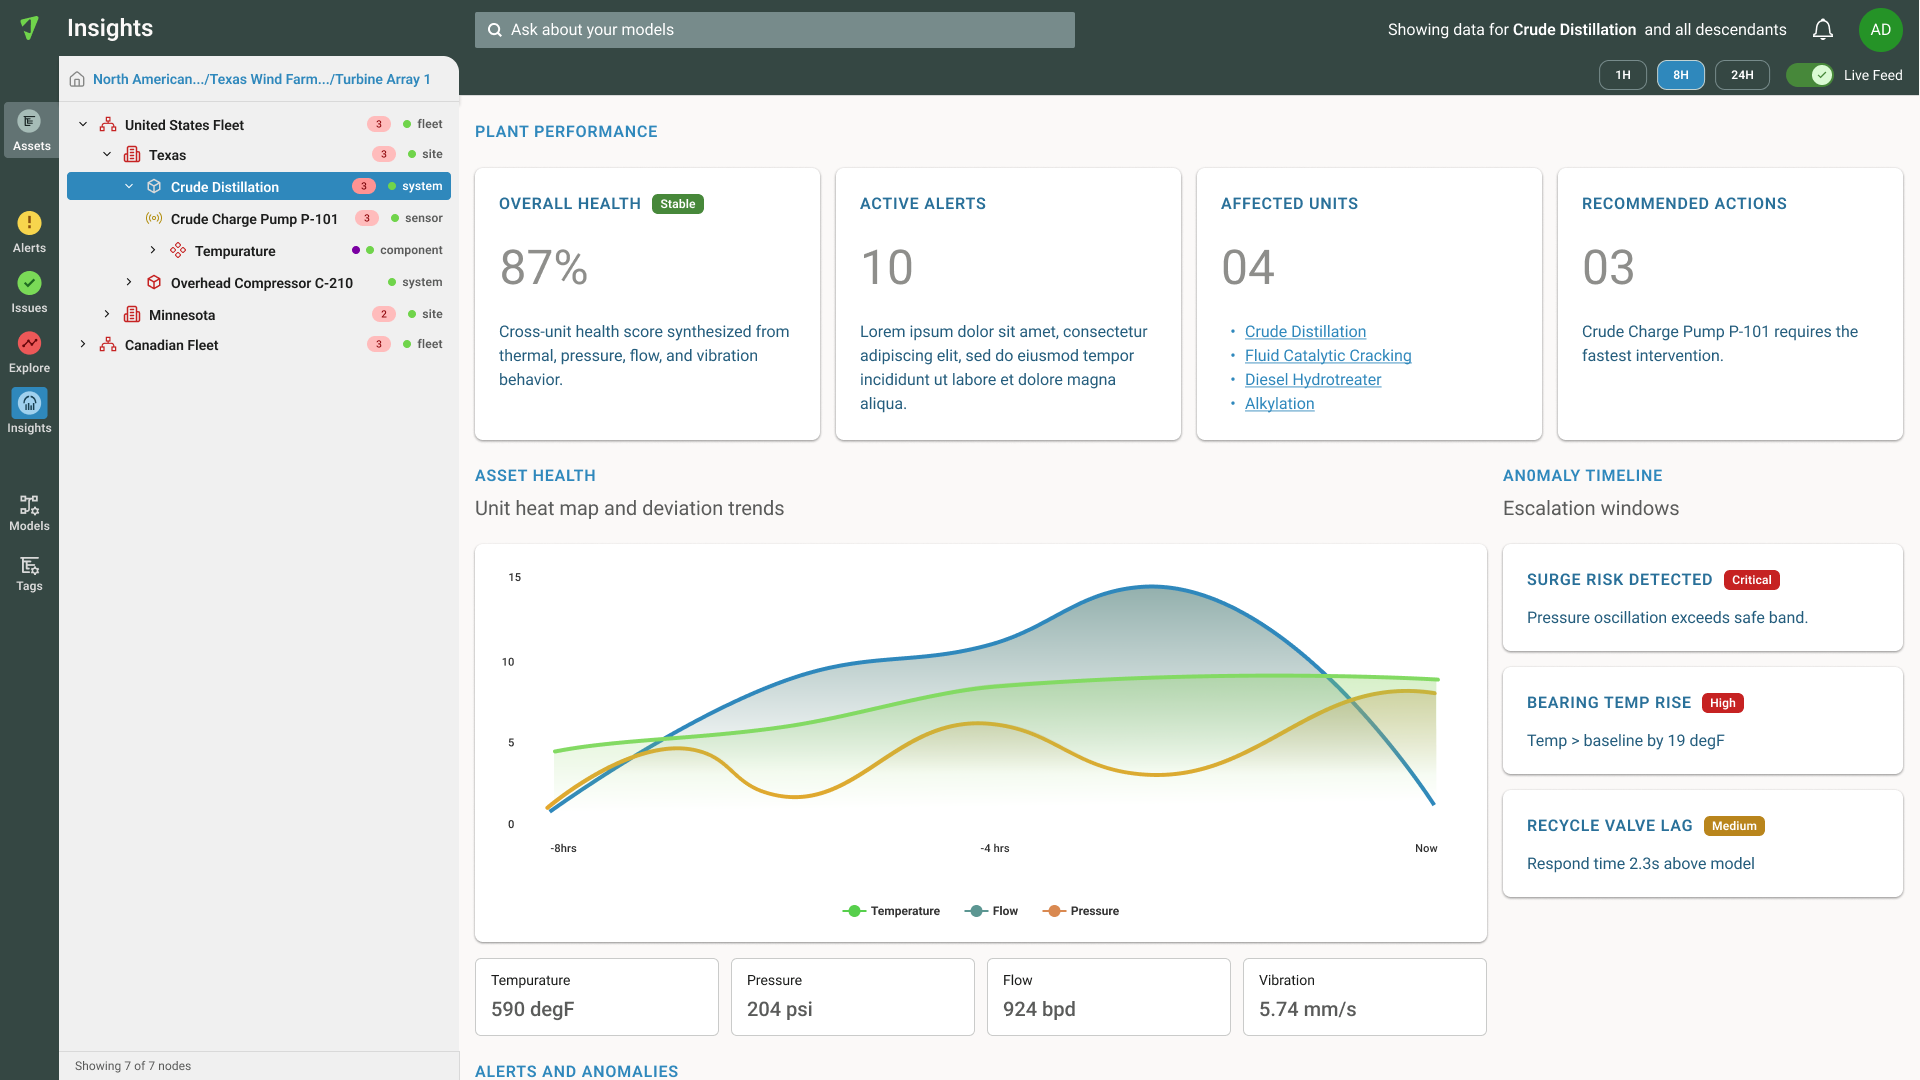Click the notification bell icon

[1823, 30]
